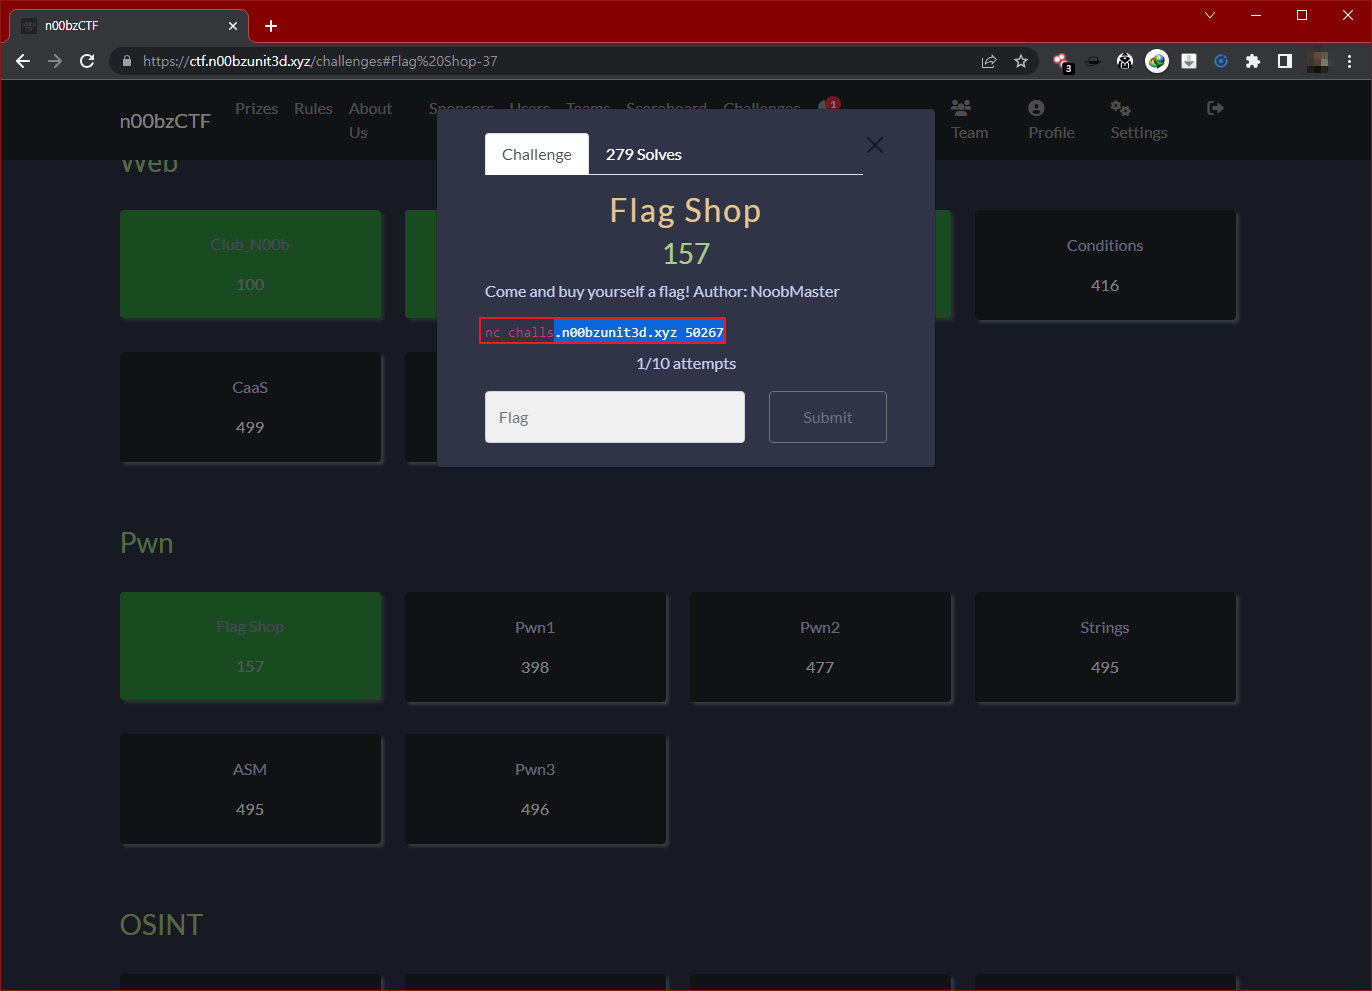Open the Rules page
Viewport: 1372px width, 991px height.
[x=313, y=108]
